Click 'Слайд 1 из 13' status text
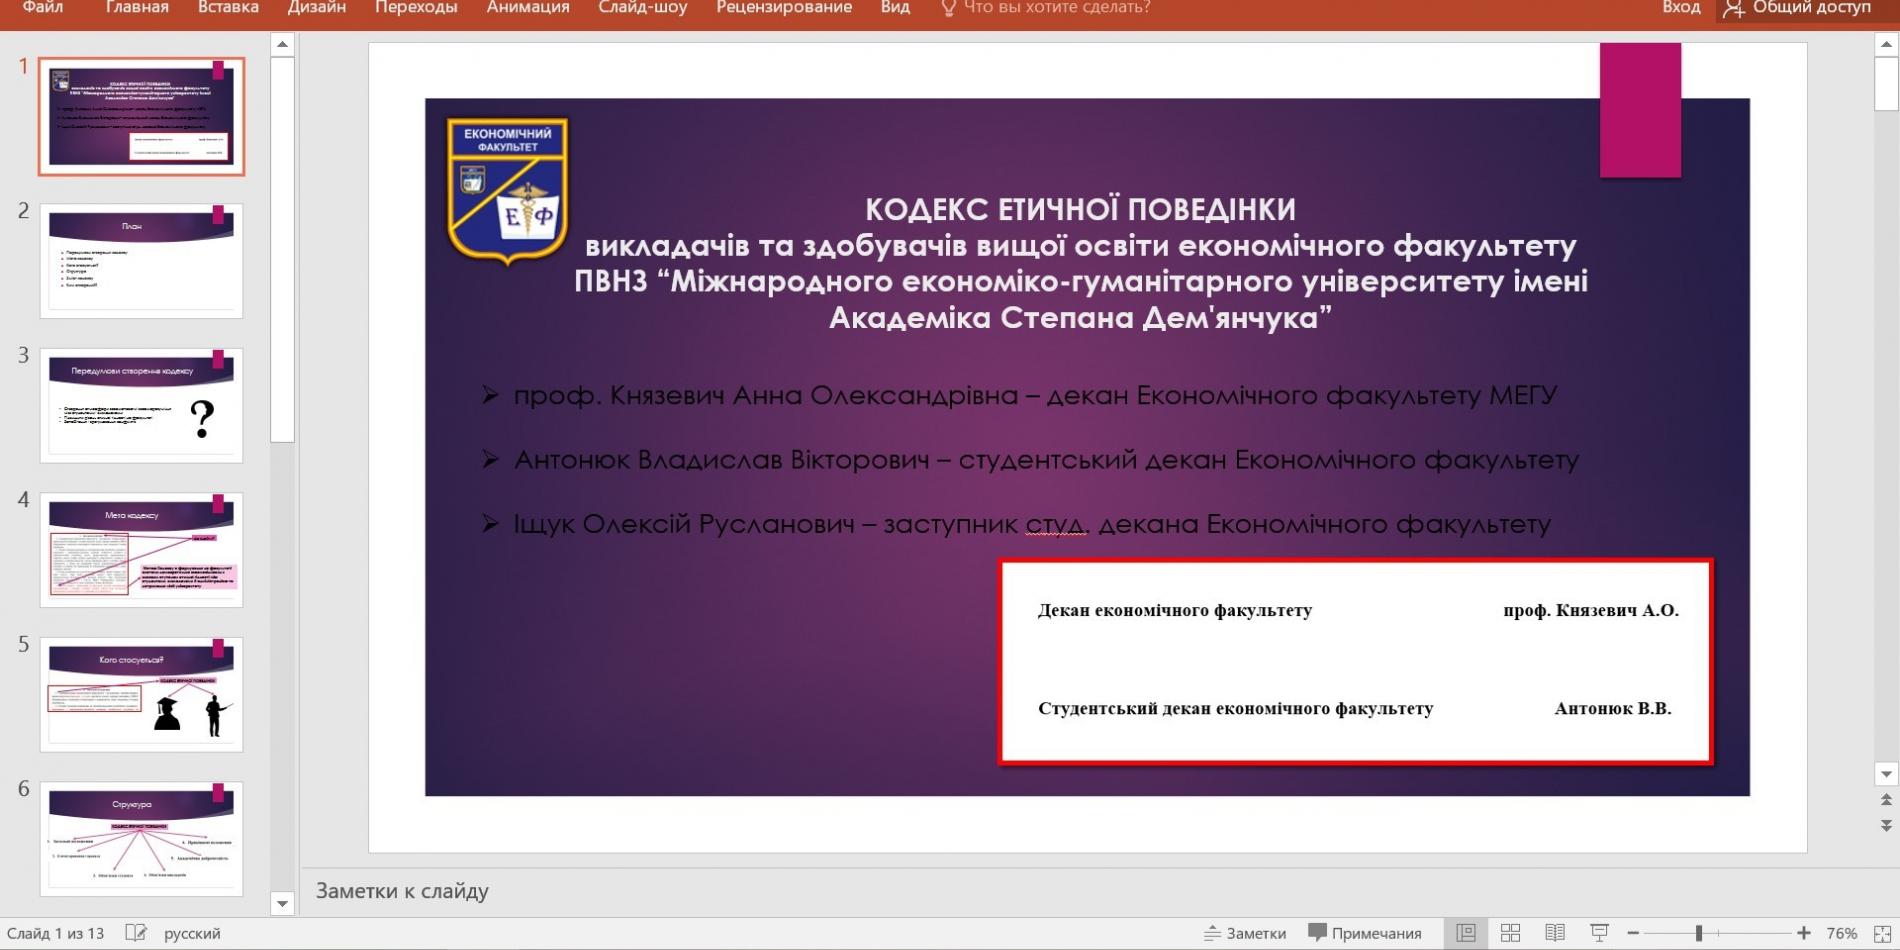This screenshot has width=1900, height=950. point(55,933)
